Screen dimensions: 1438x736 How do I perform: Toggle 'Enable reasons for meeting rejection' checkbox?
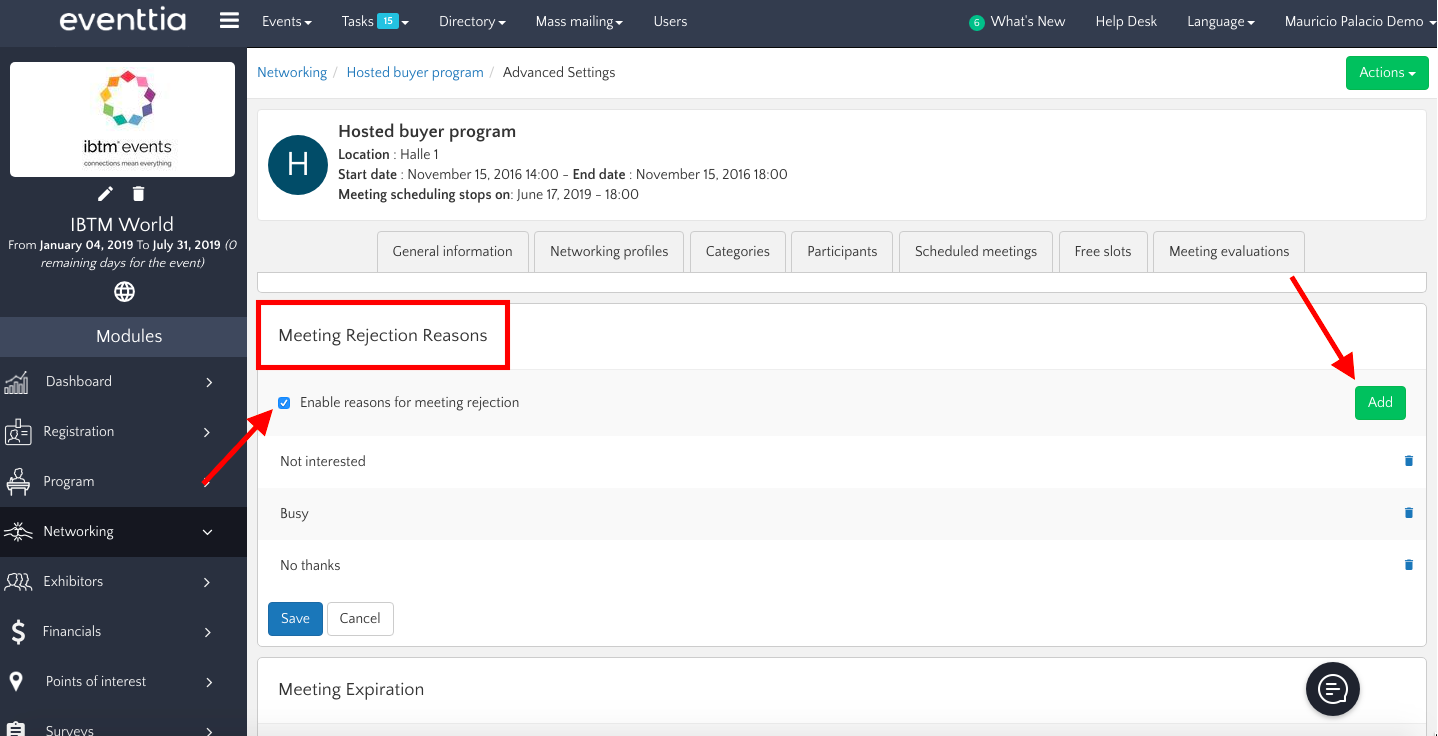(x=284, y=403)
